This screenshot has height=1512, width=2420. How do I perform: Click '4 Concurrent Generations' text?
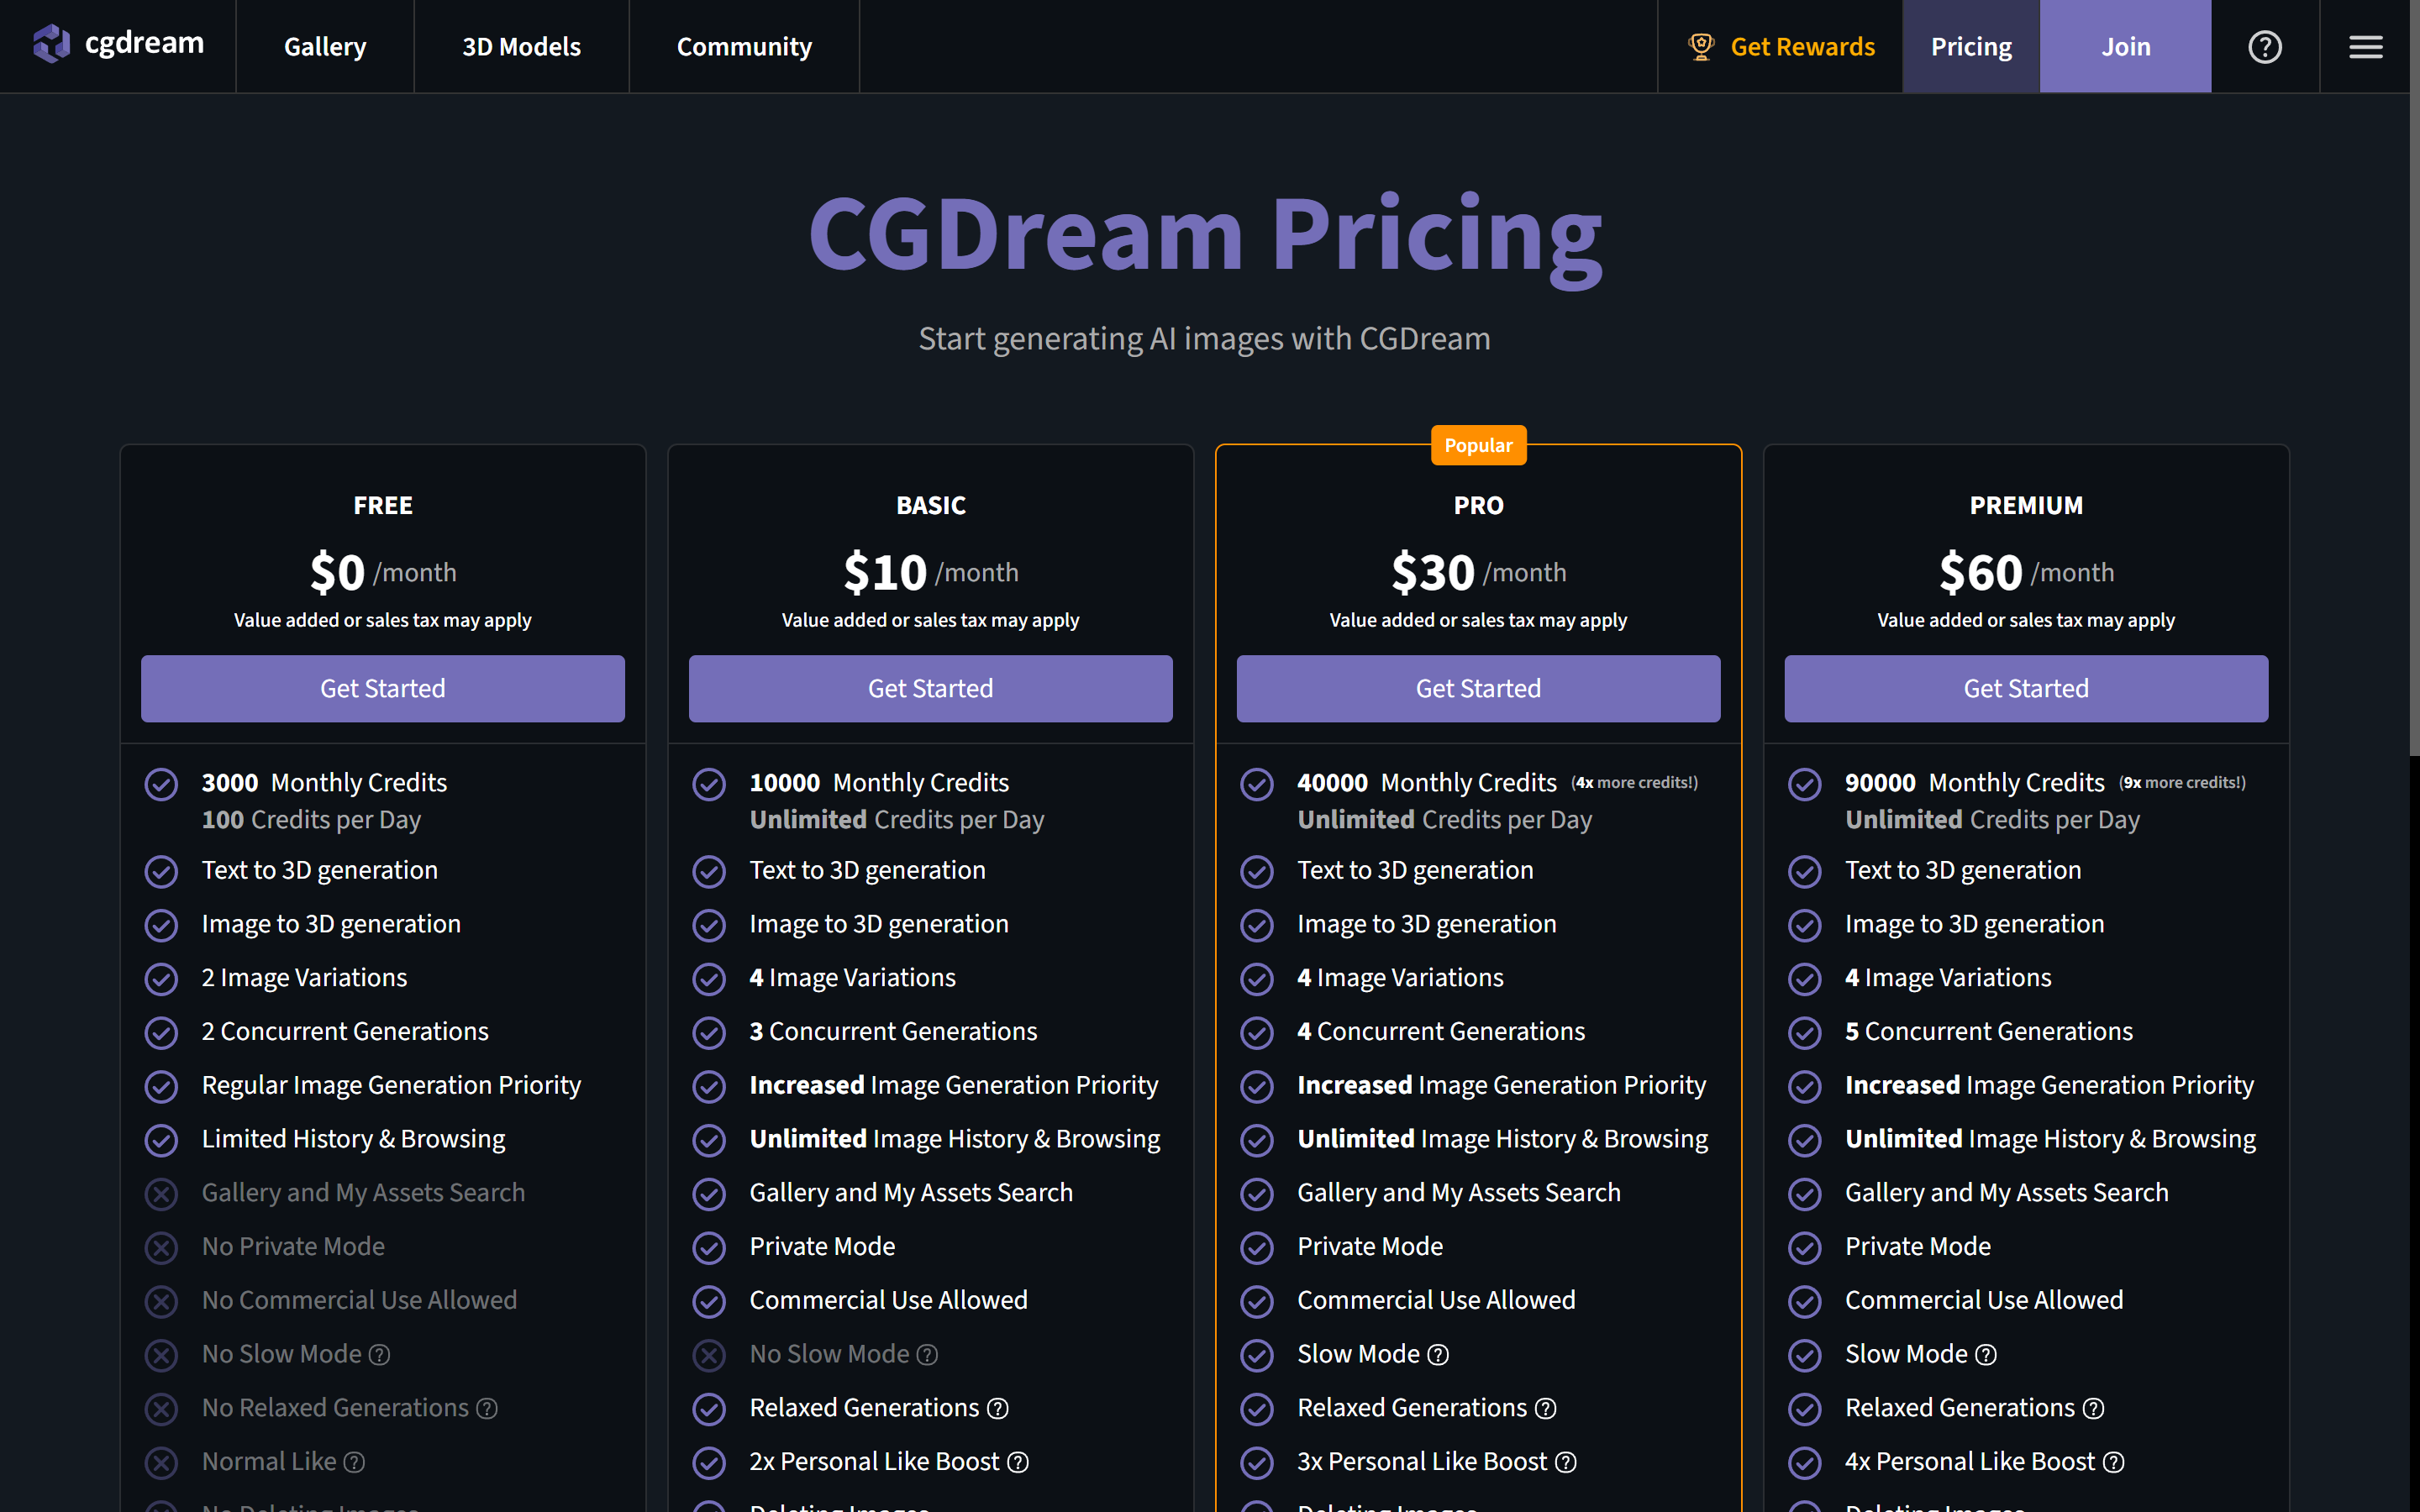[x=1441, y=1032]
